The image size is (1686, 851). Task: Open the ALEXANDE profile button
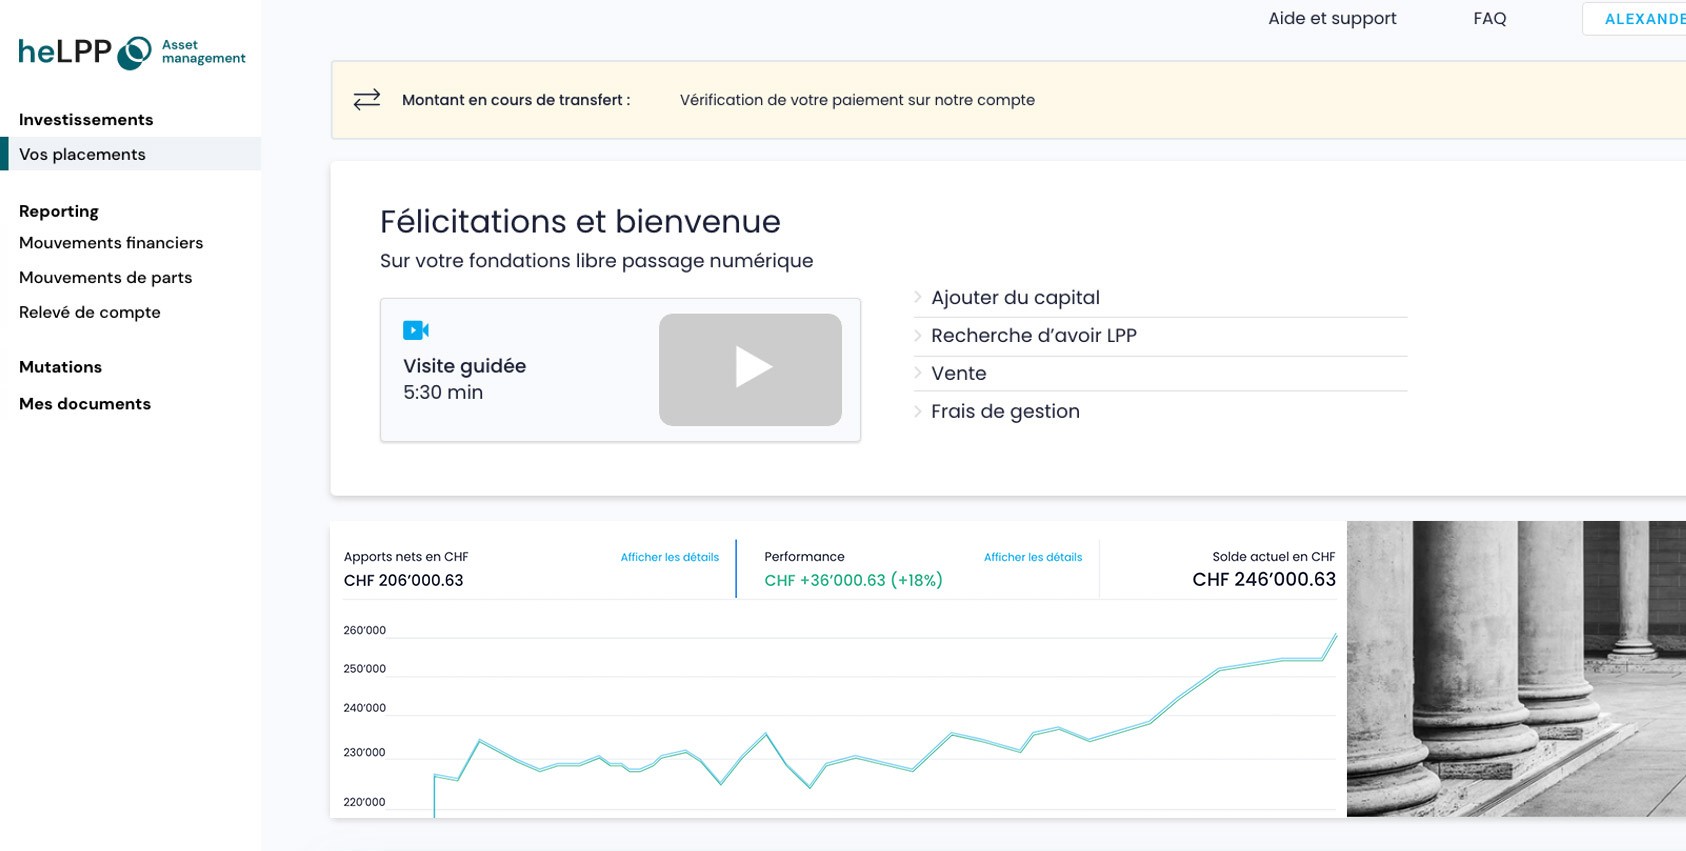[x=1640, y=18]
